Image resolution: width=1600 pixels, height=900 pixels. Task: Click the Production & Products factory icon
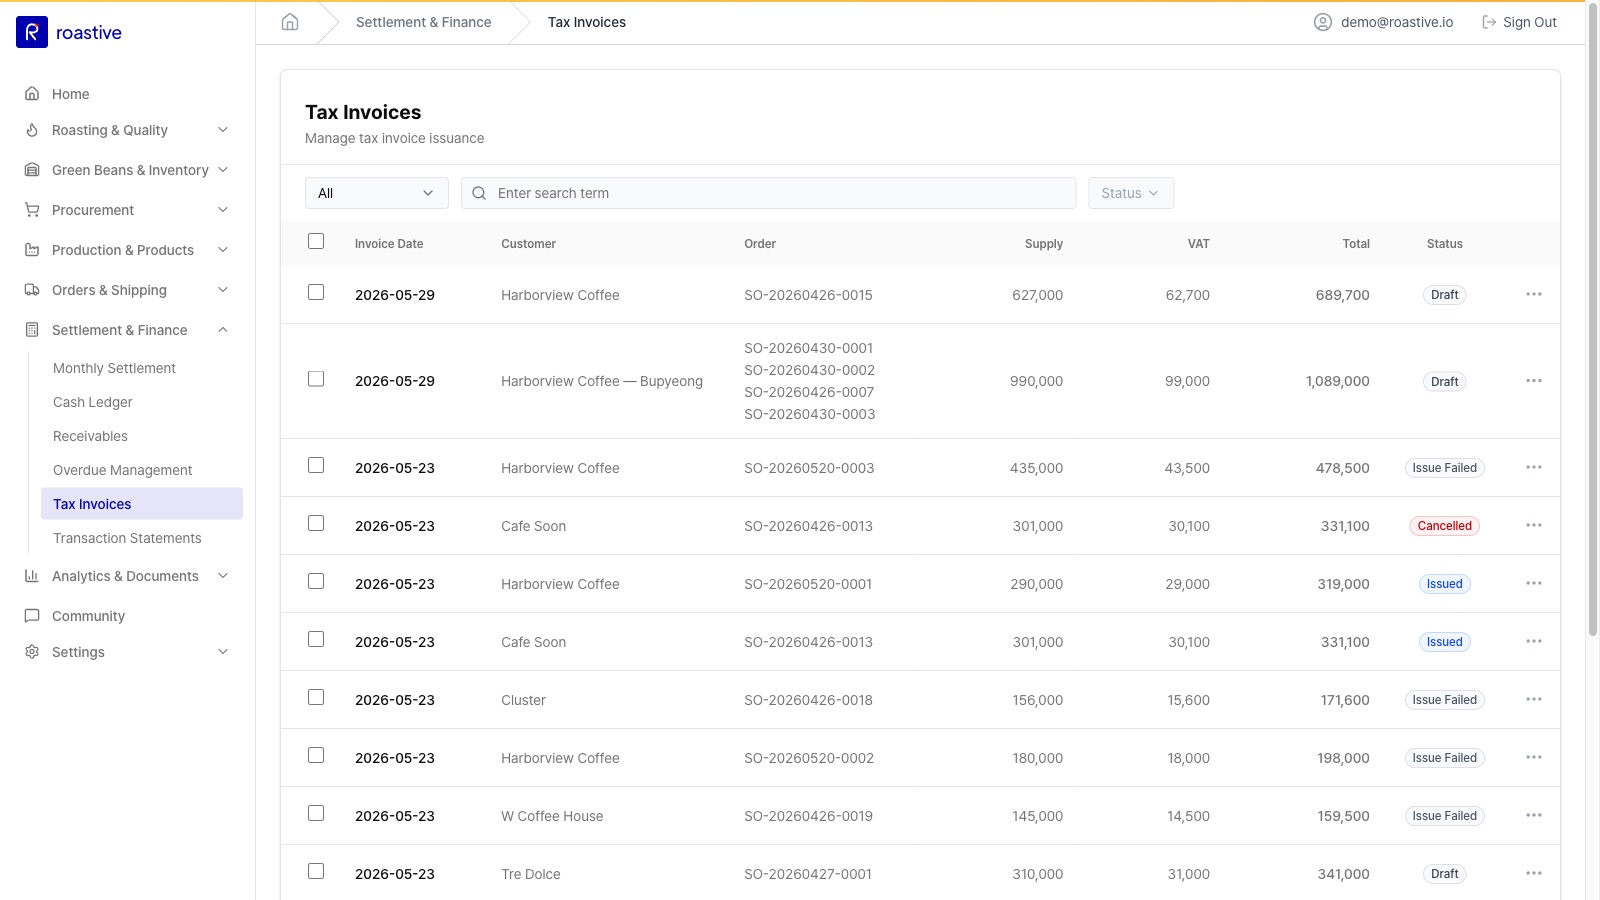tap(32, 250)
